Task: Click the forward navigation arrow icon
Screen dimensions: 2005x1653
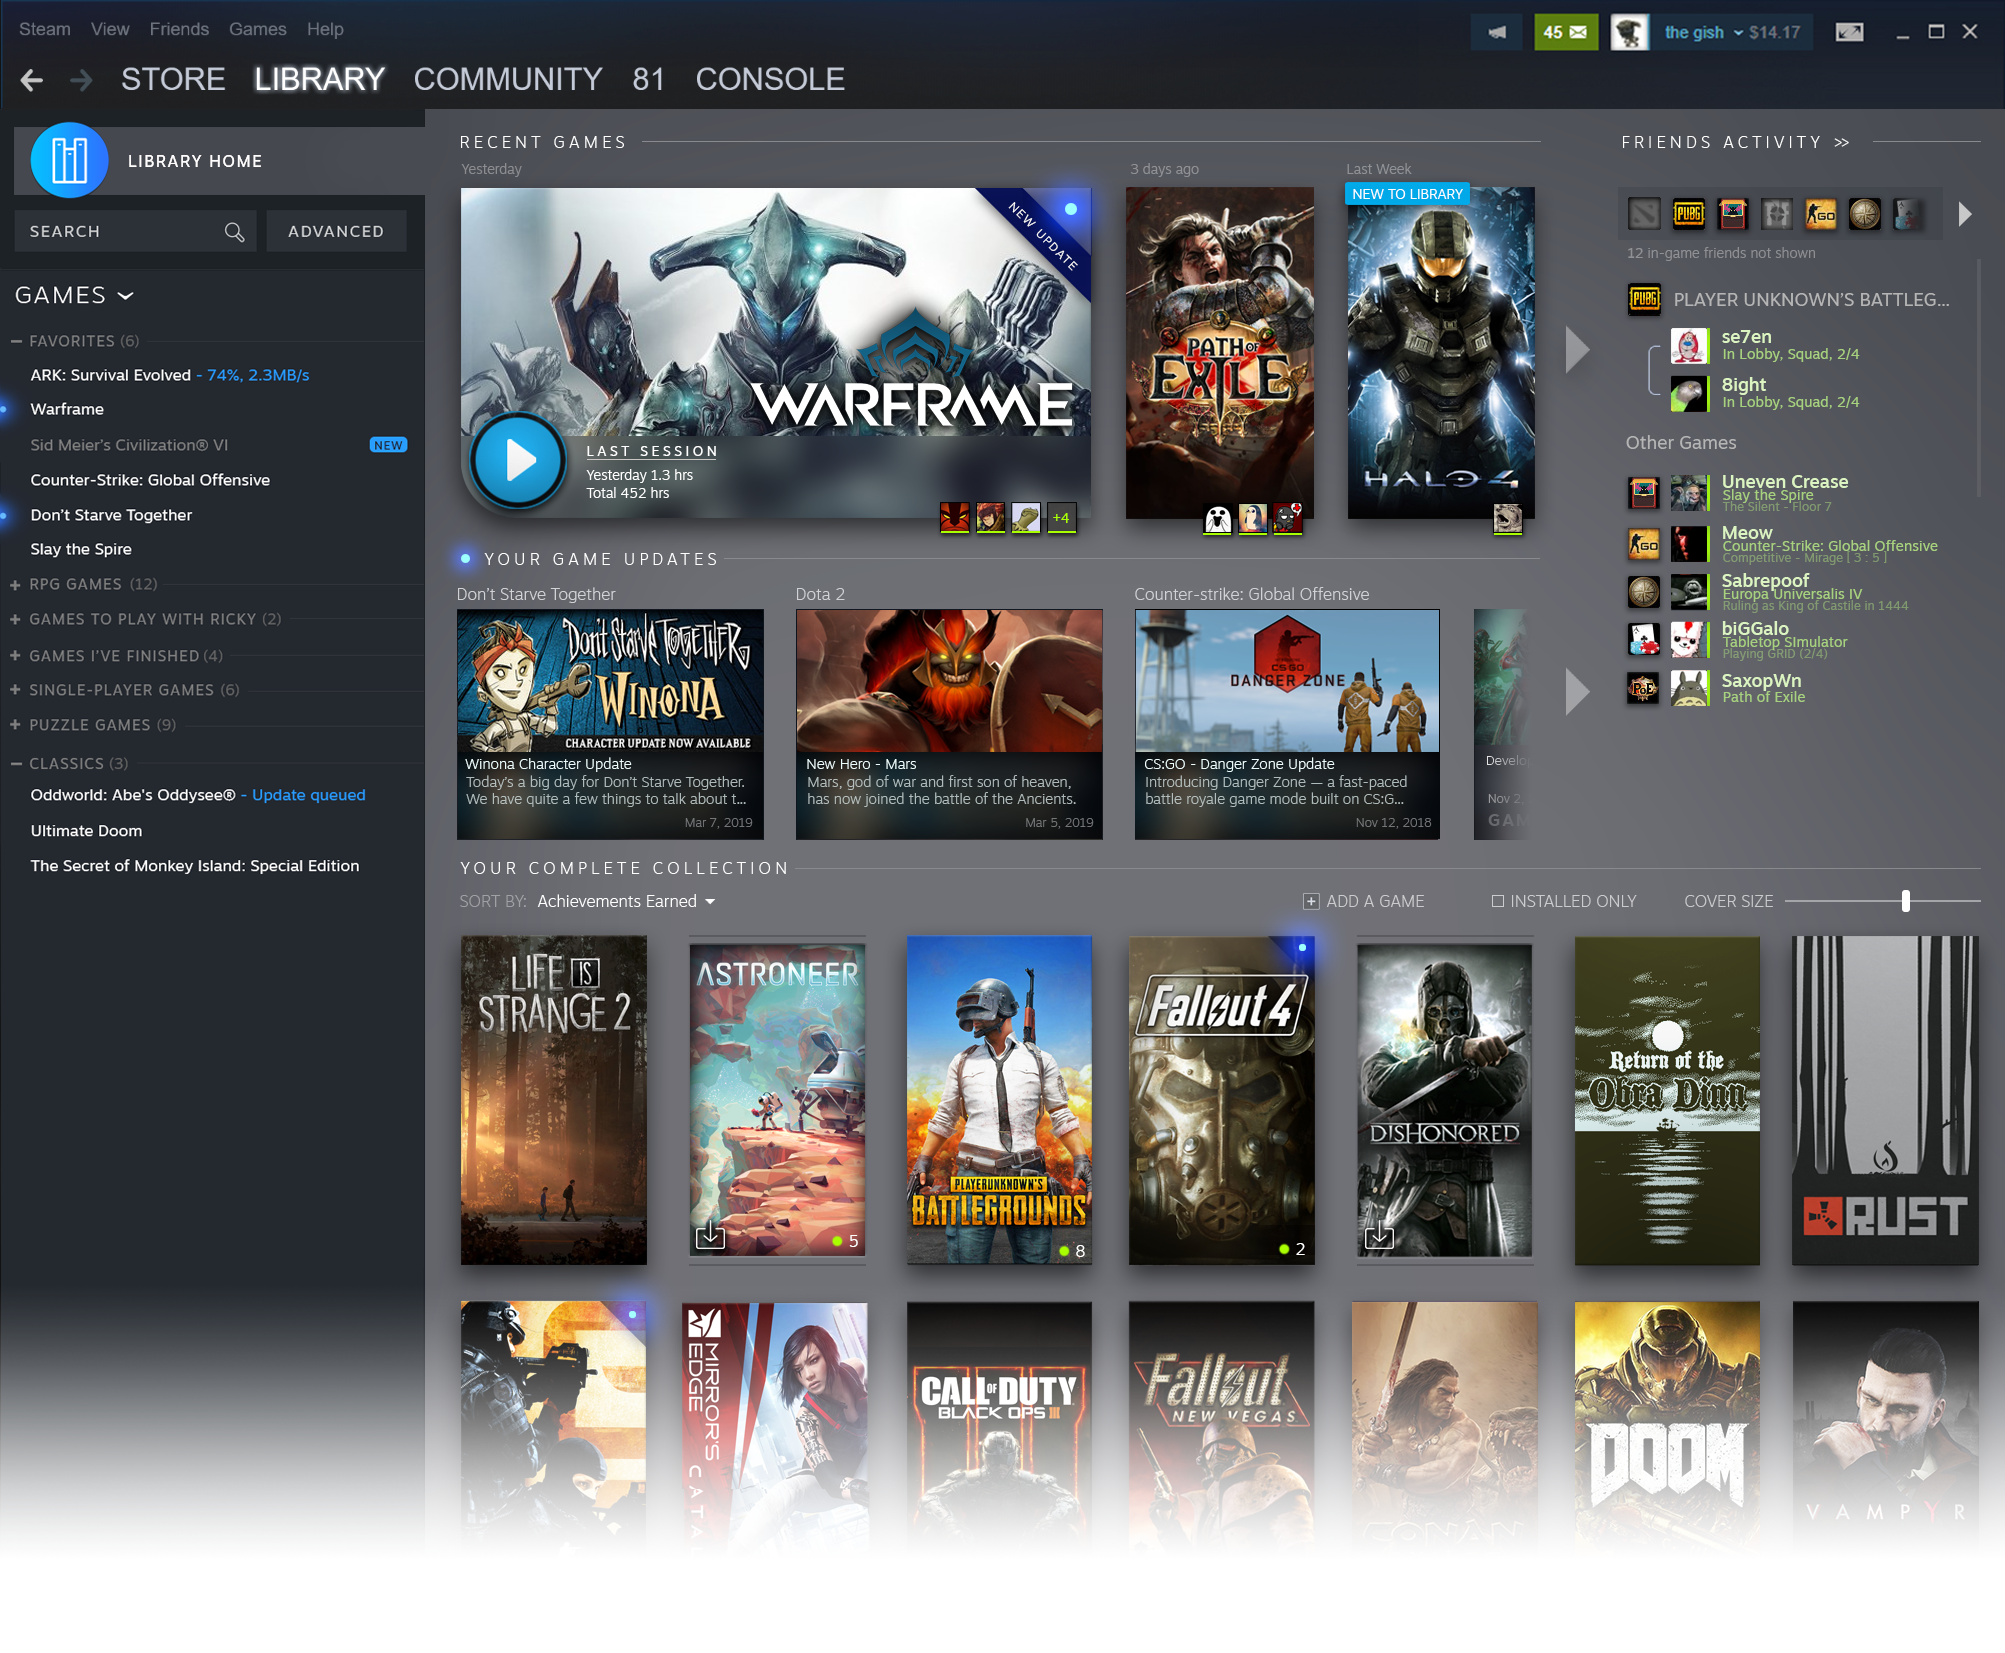Action: click(78, 78)
